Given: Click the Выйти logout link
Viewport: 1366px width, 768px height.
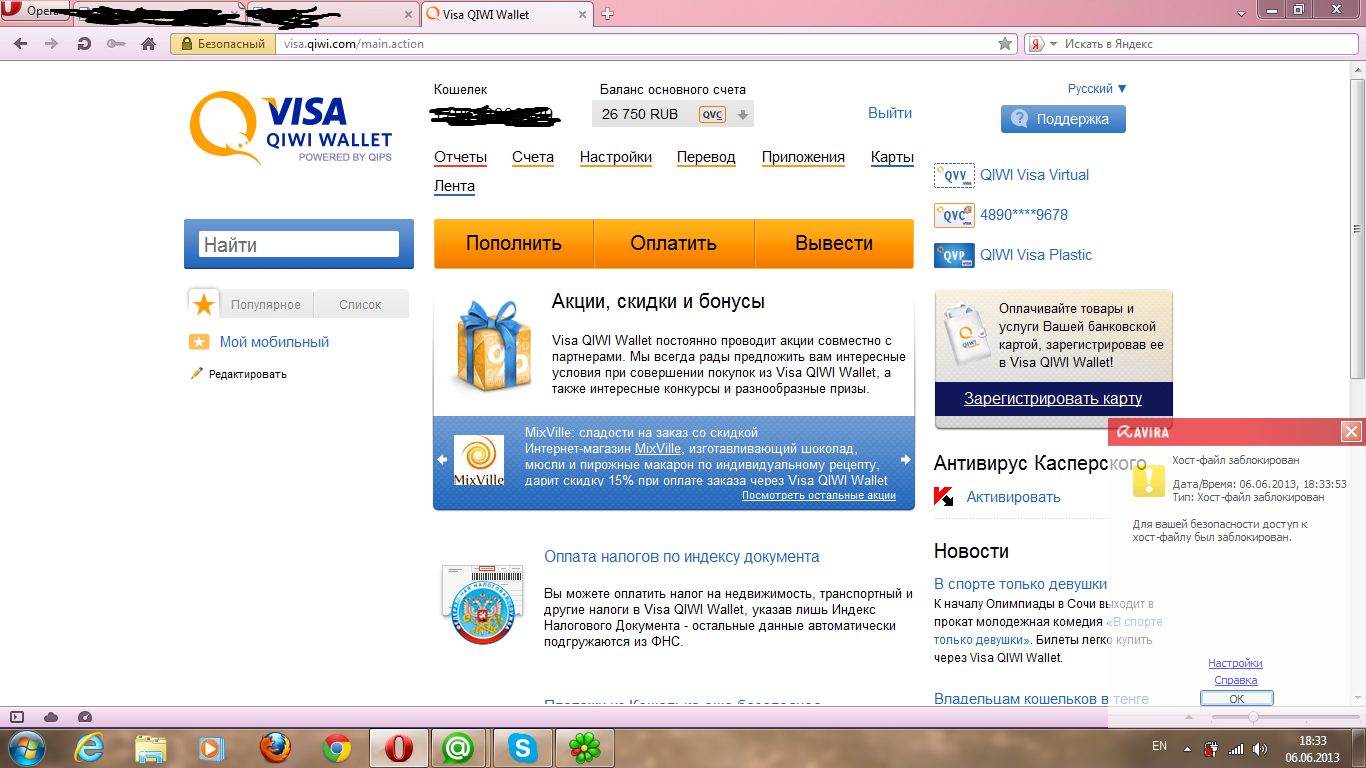Looking at the screenshot, I should point(890,113).
